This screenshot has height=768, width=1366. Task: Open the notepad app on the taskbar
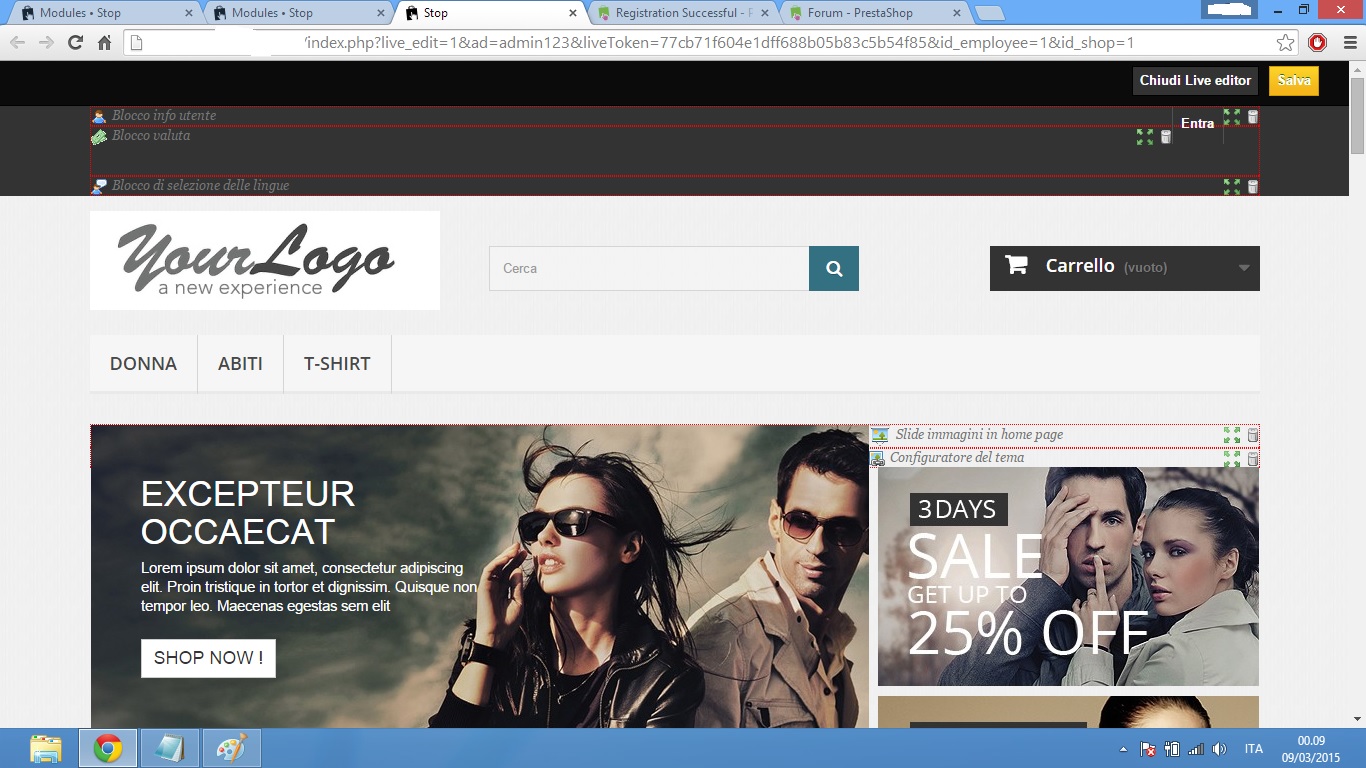pyautogui.click(x=170, y=748)
